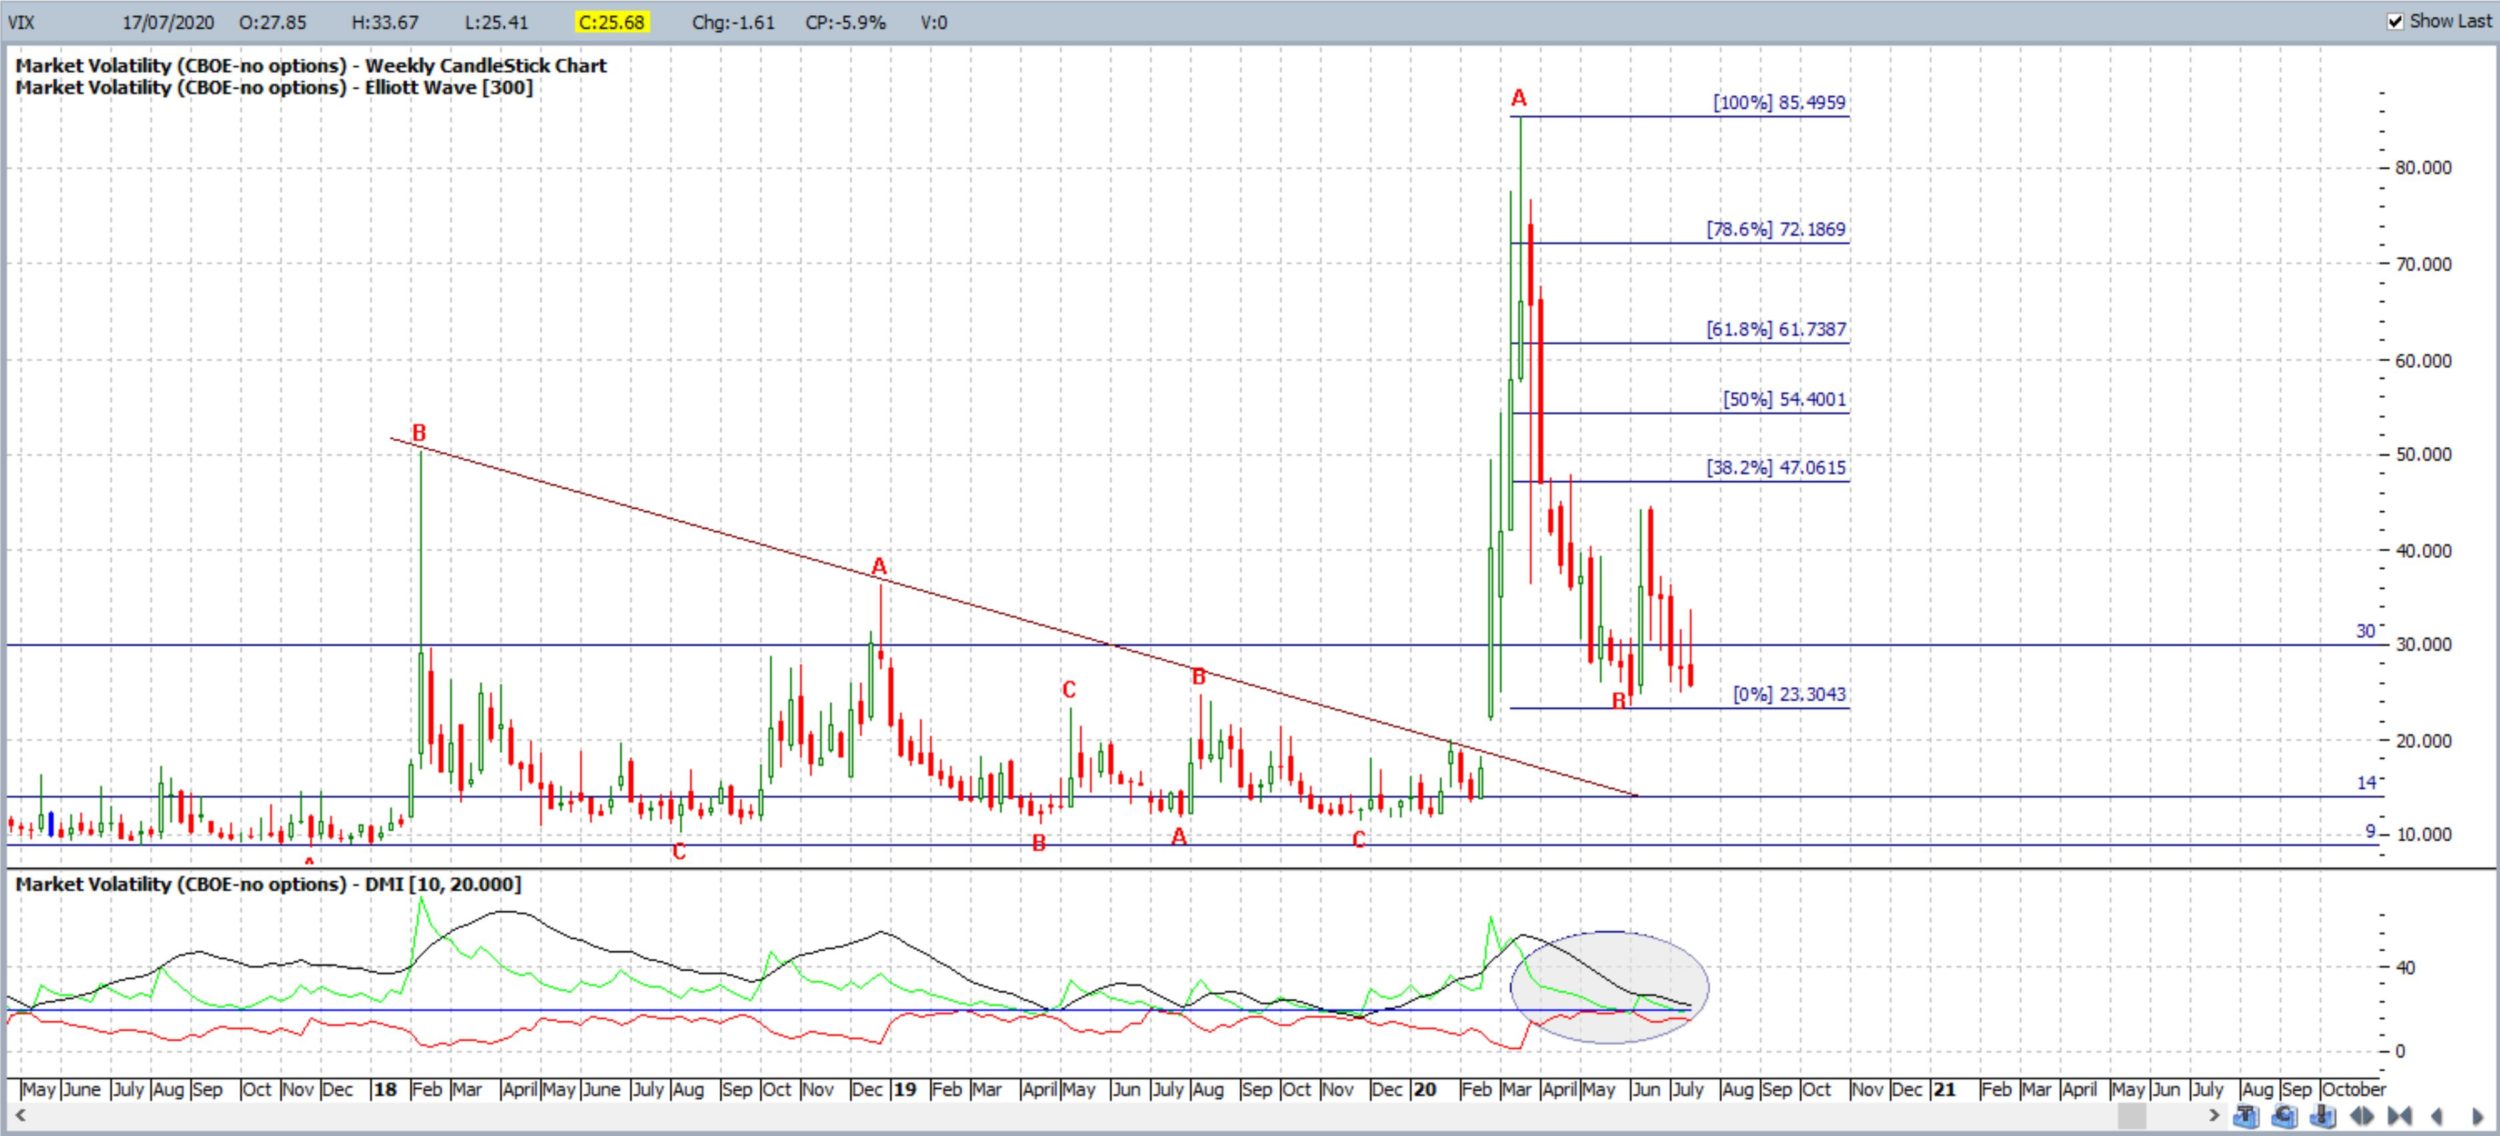
Task: Click the high value H:33.67
Action: (385, 22)
